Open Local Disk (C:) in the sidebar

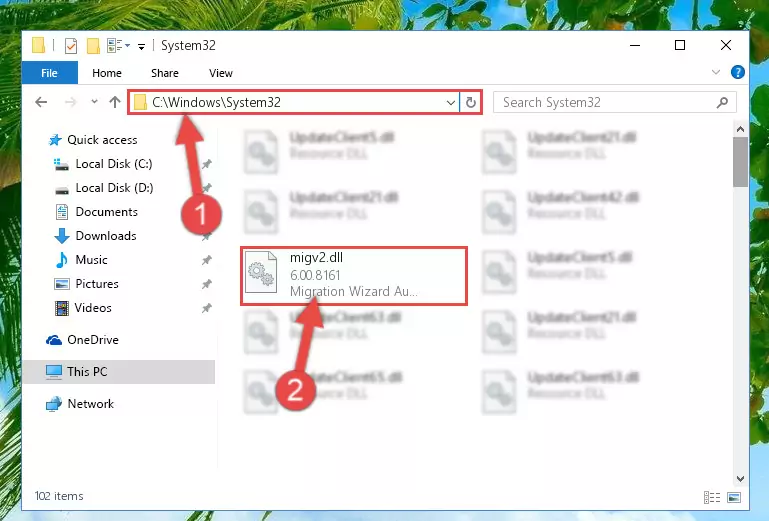[x=114, y=164]
